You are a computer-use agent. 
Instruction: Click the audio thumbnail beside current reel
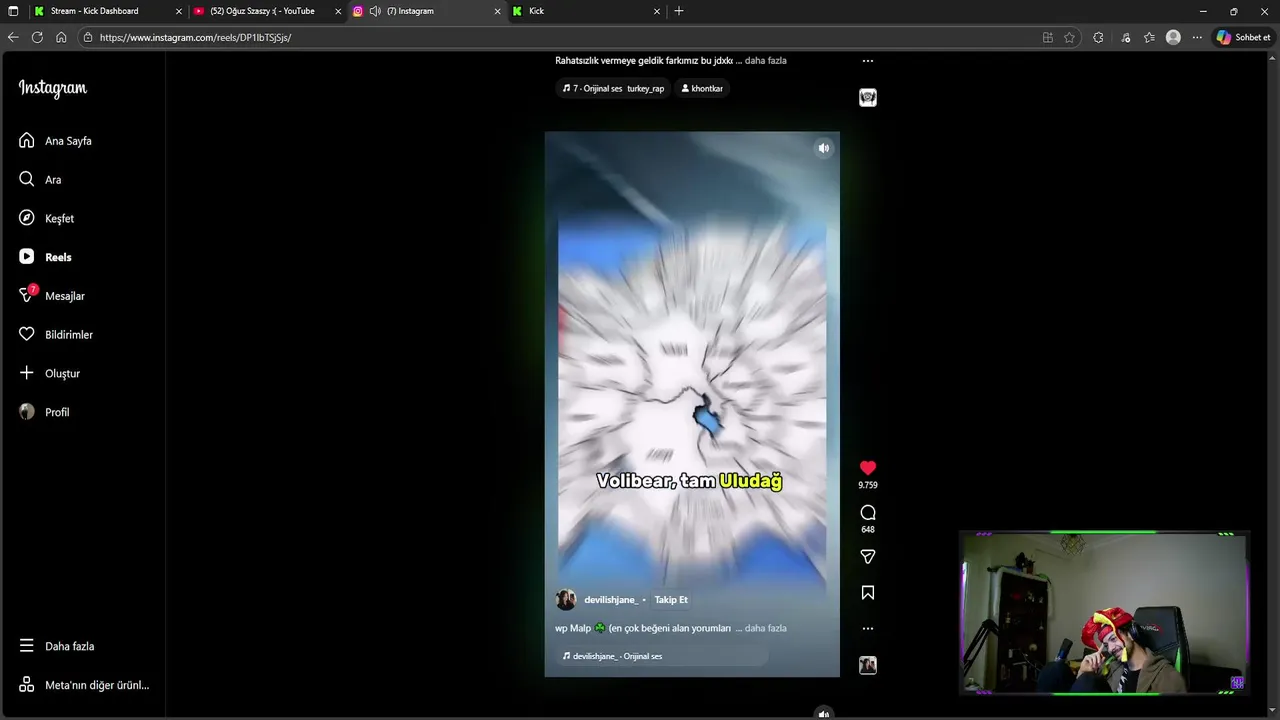pos(868,665)
